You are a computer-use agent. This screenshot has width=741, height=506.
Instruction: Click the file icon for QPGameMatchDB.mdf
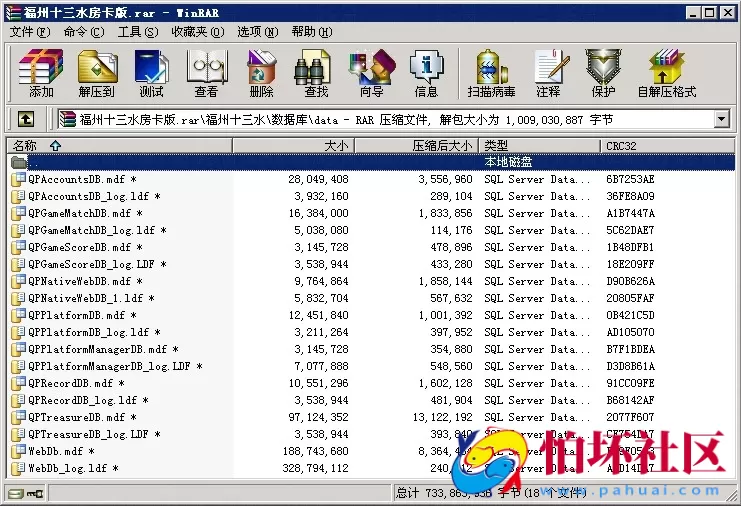click(x=18, y=213)
